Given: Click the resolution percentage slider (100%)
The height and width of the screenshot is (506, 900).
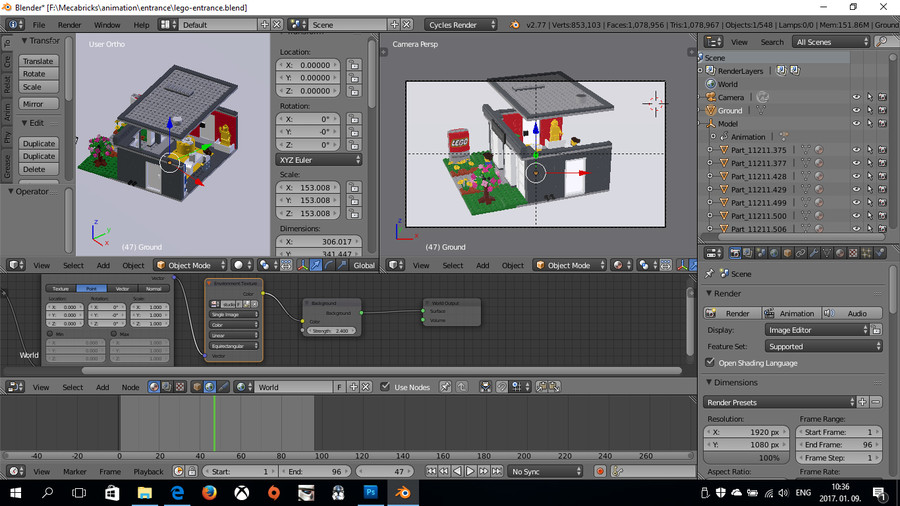Looking at the screenshot, I should [x=746, y=458].
